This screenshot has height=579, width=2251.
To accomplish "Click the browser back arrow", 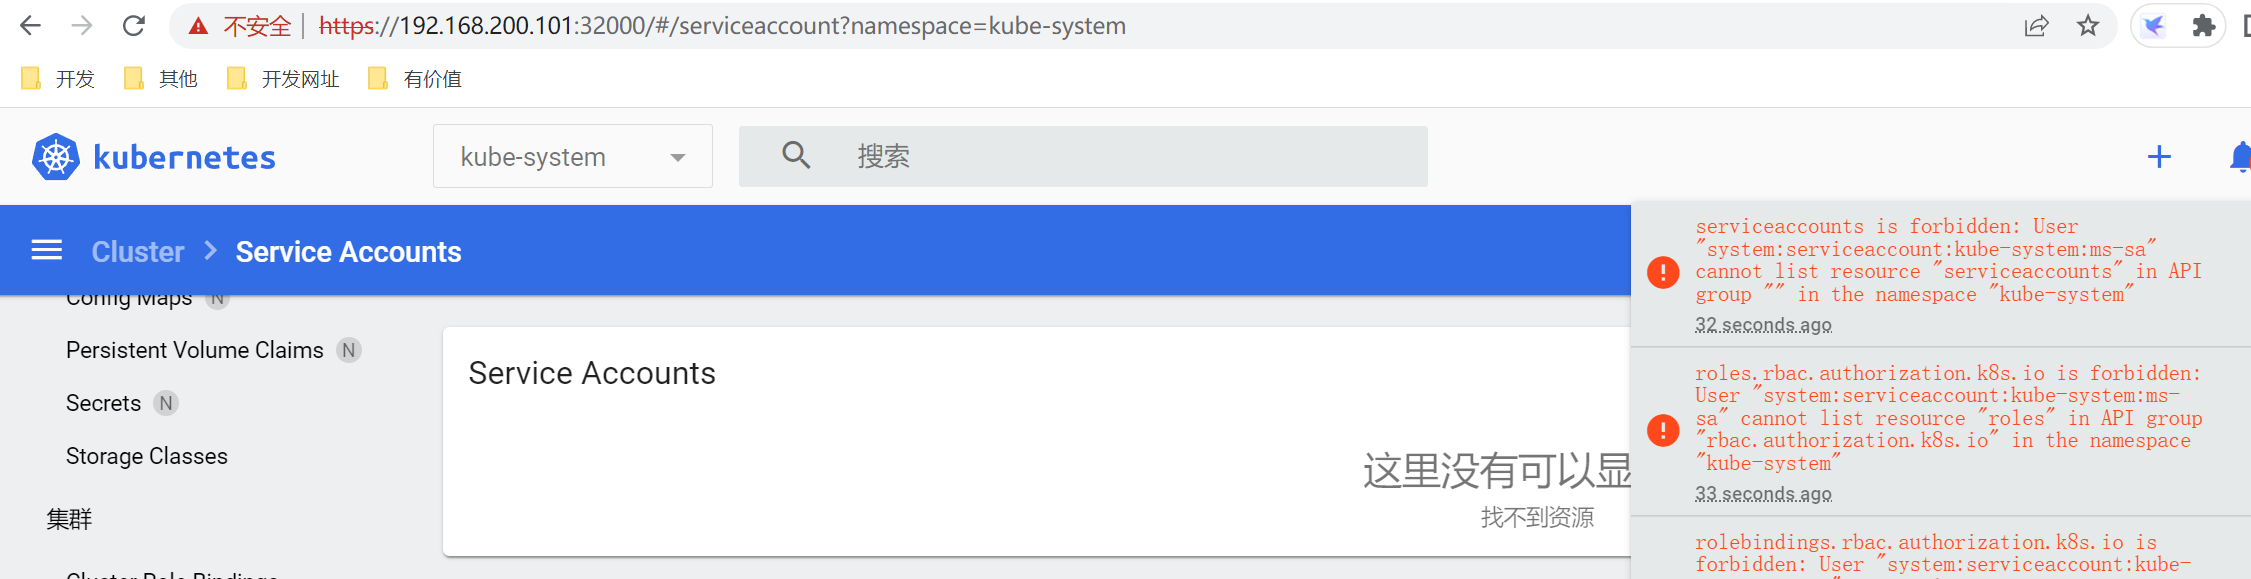I will pyautogui.click(x=30, y=26).
